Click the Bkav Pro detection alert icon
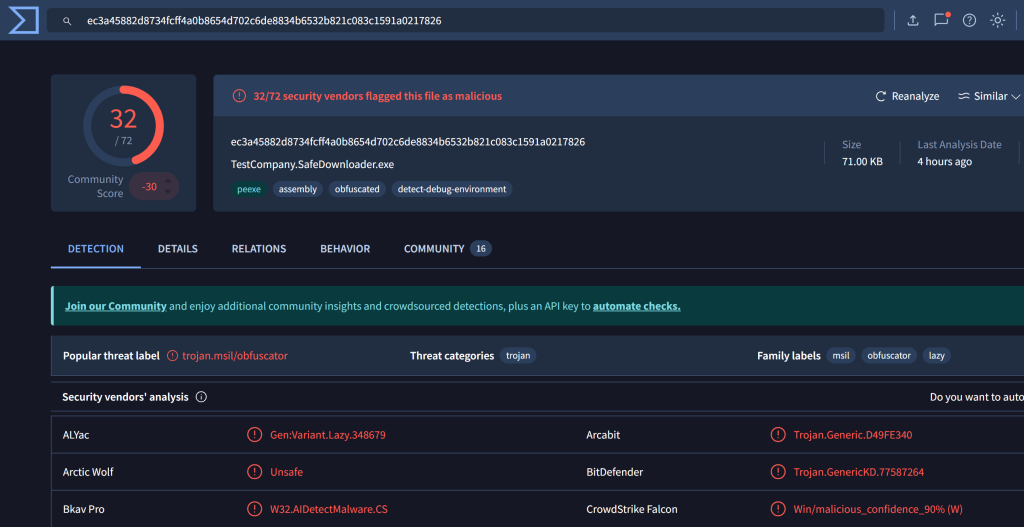Screen dimensions: 1024x527 tap(253, 509)
